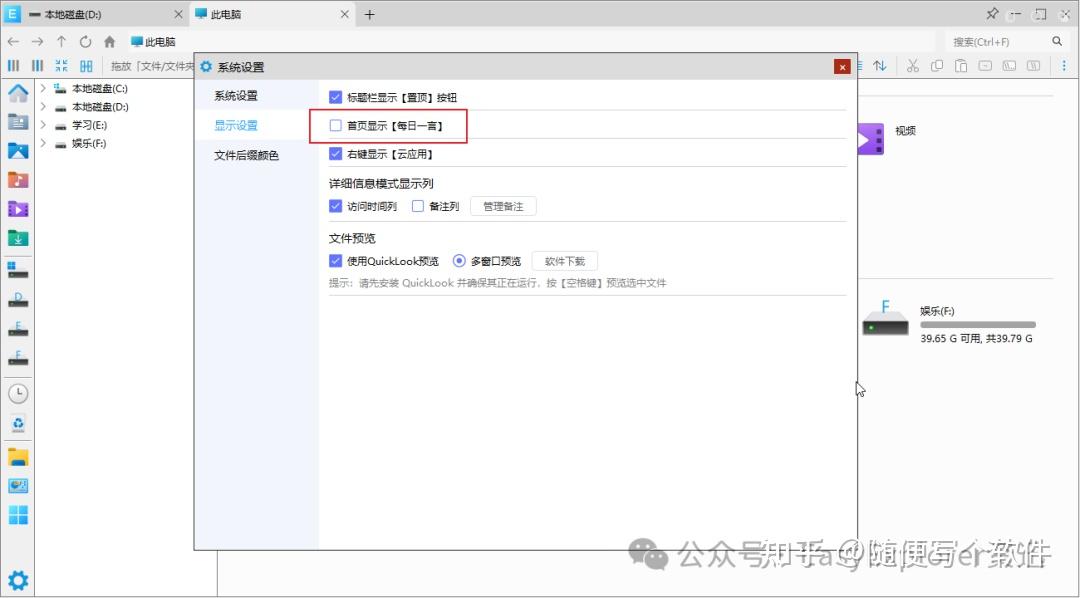The image size is (1080, 598).
Task: Click the paste clipboard icon
Action: click(961, 66)
